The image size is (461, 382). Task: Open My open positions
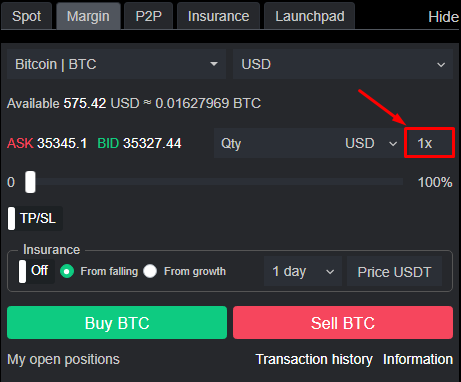point(63,359)
